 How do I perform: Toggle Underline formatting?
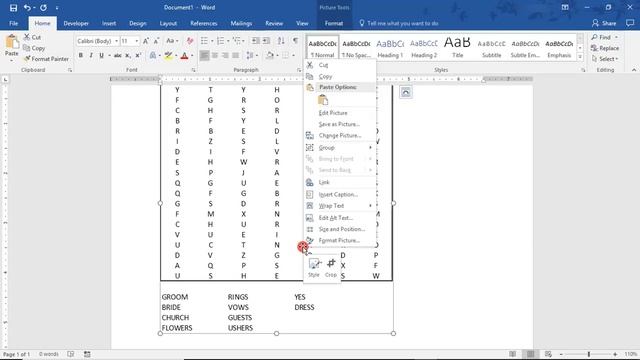101,55
